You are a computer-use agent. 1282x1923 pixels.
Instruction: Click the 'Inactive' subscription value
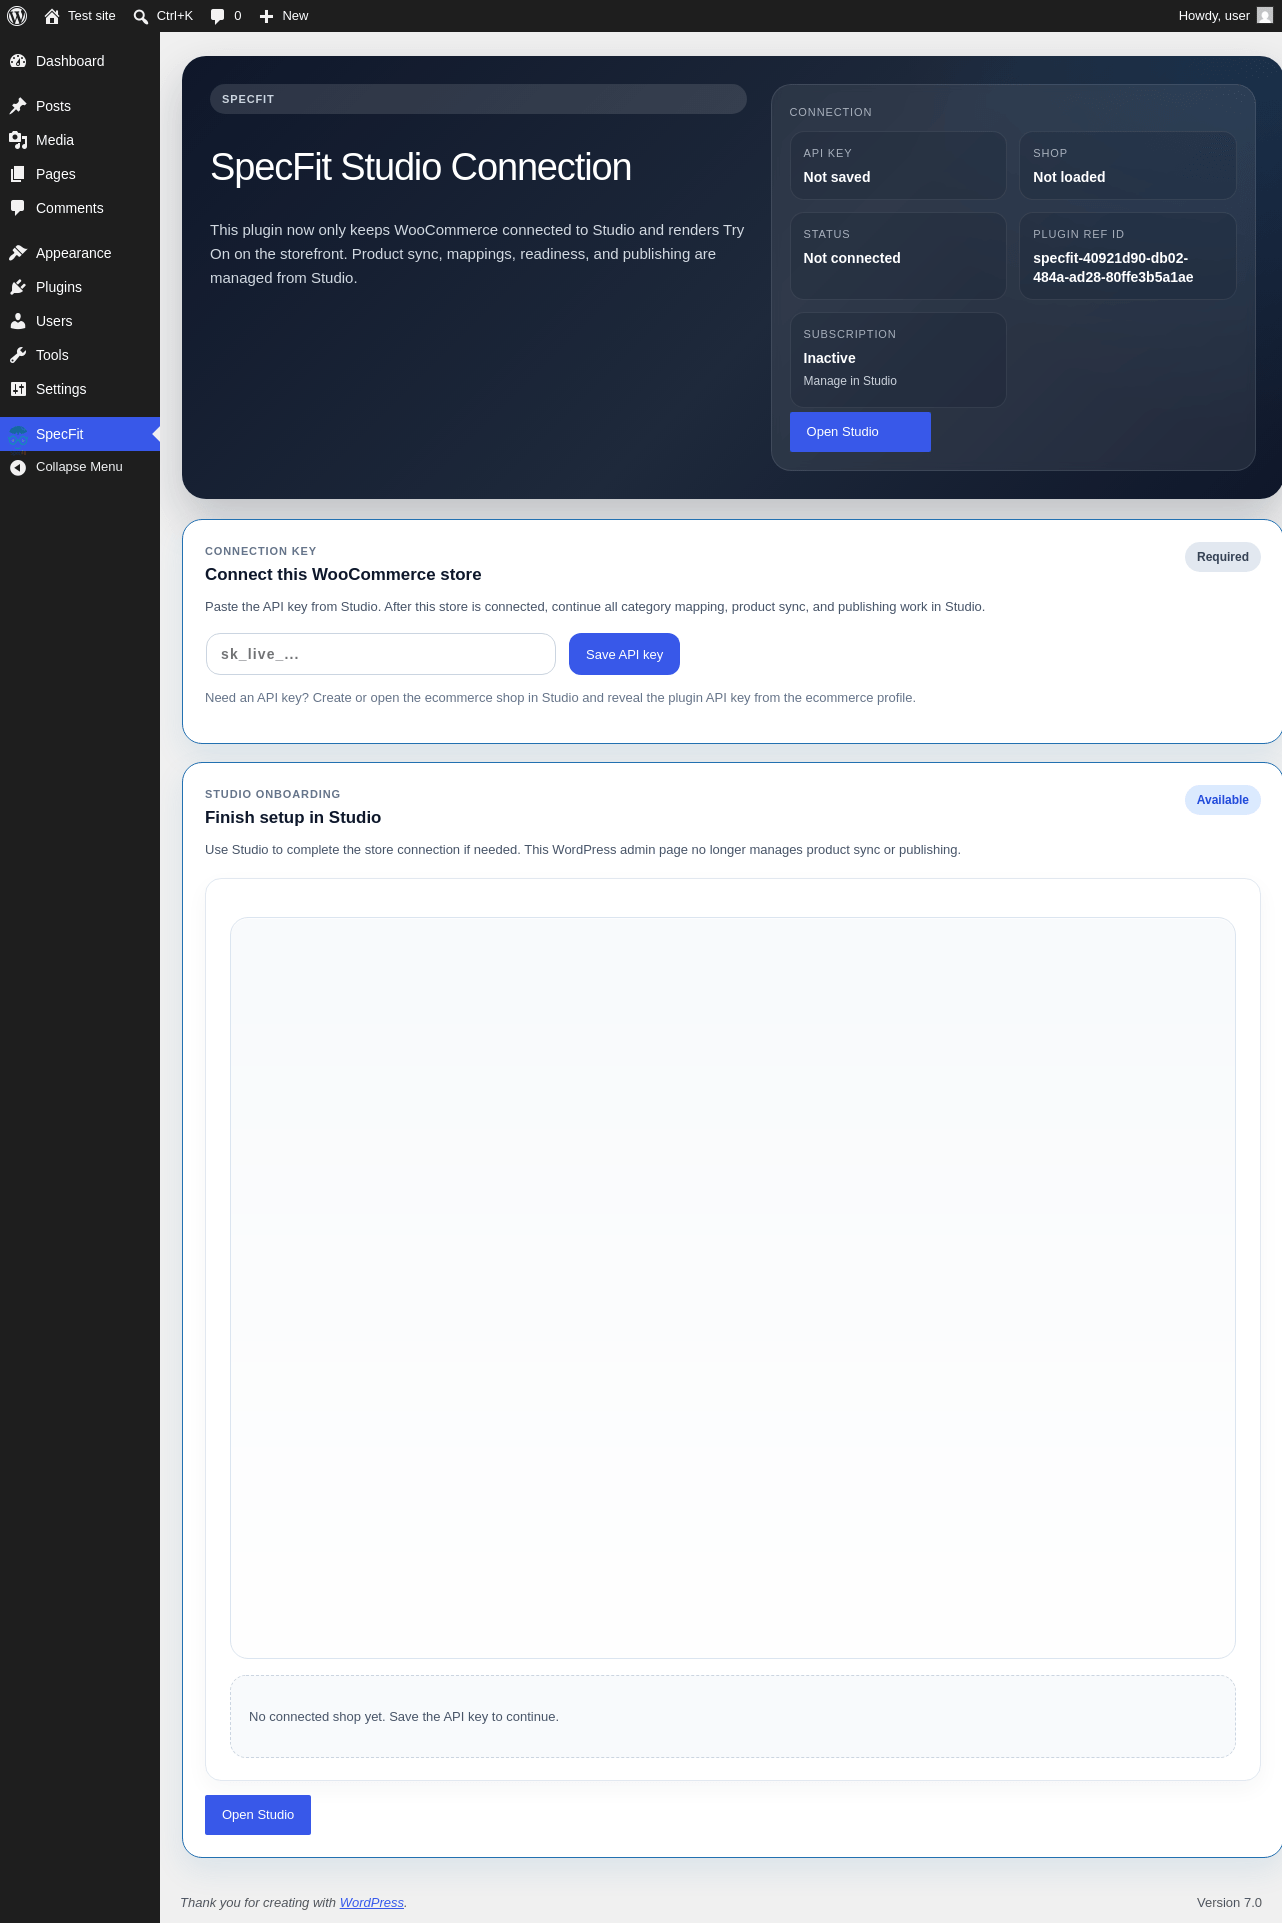830,358
